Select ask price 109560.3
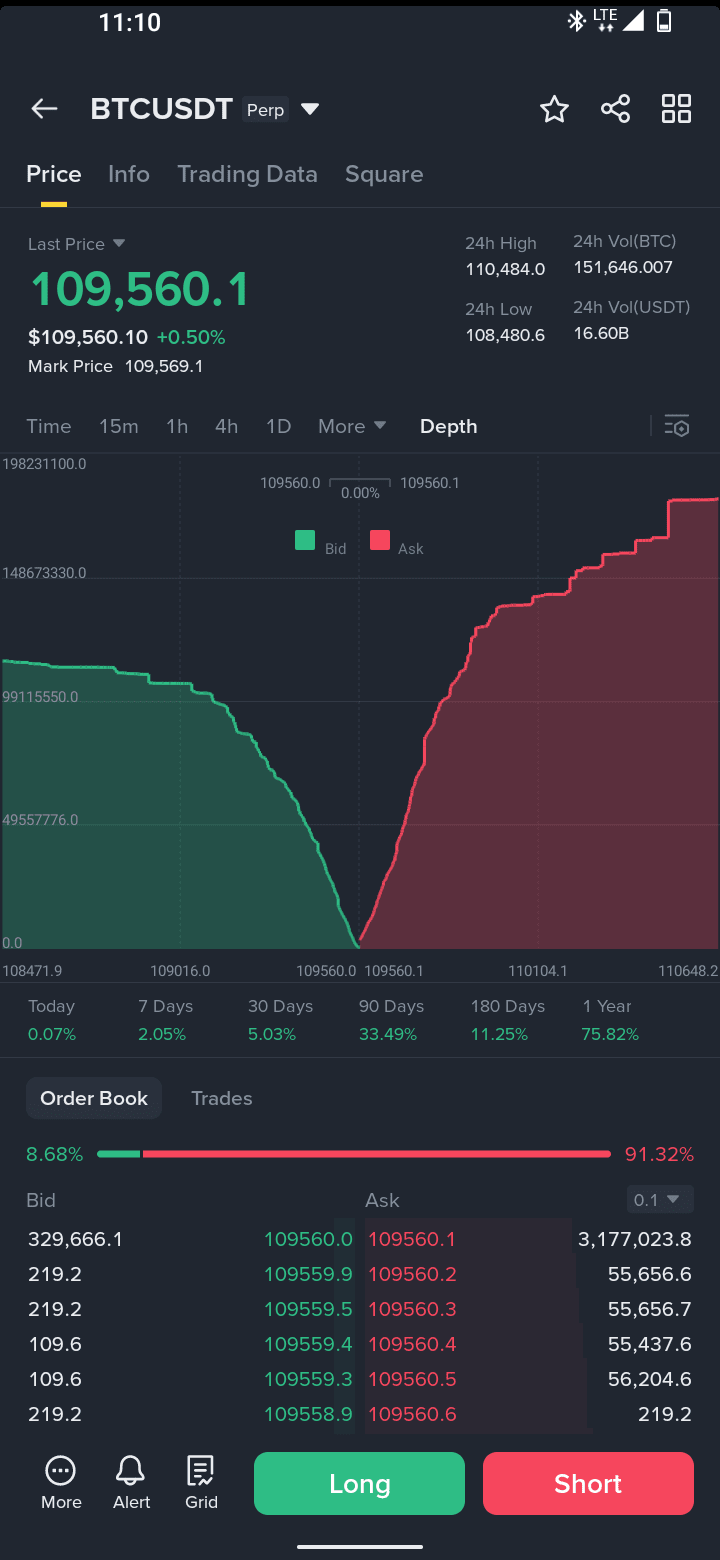The image size is (720, 1560). 412,1309
